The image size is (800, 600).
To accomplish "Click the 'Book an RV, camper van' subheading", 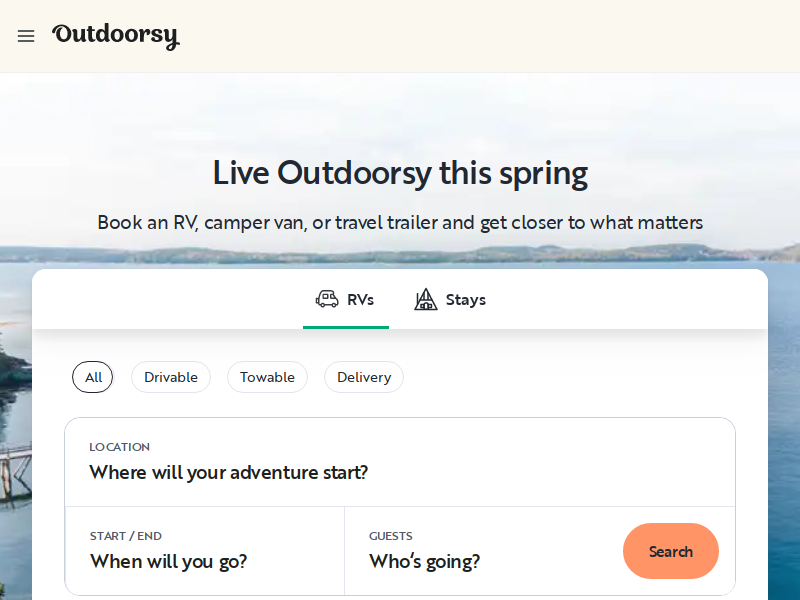I will [x=400, y=222].
